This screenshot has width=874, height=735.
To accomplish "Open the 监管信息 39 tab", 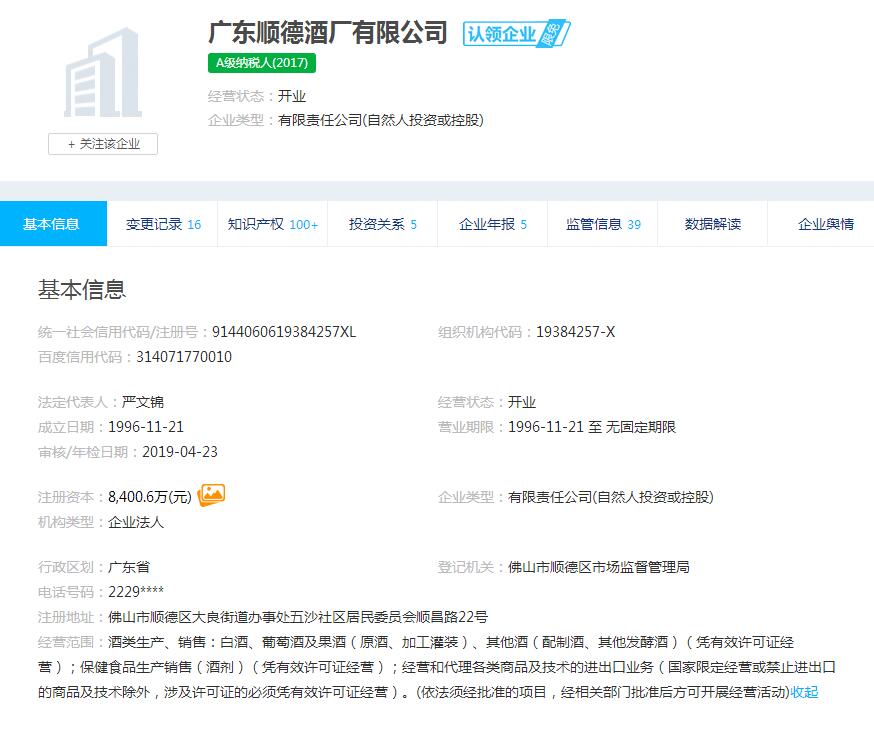I will (x=603, y=224).
